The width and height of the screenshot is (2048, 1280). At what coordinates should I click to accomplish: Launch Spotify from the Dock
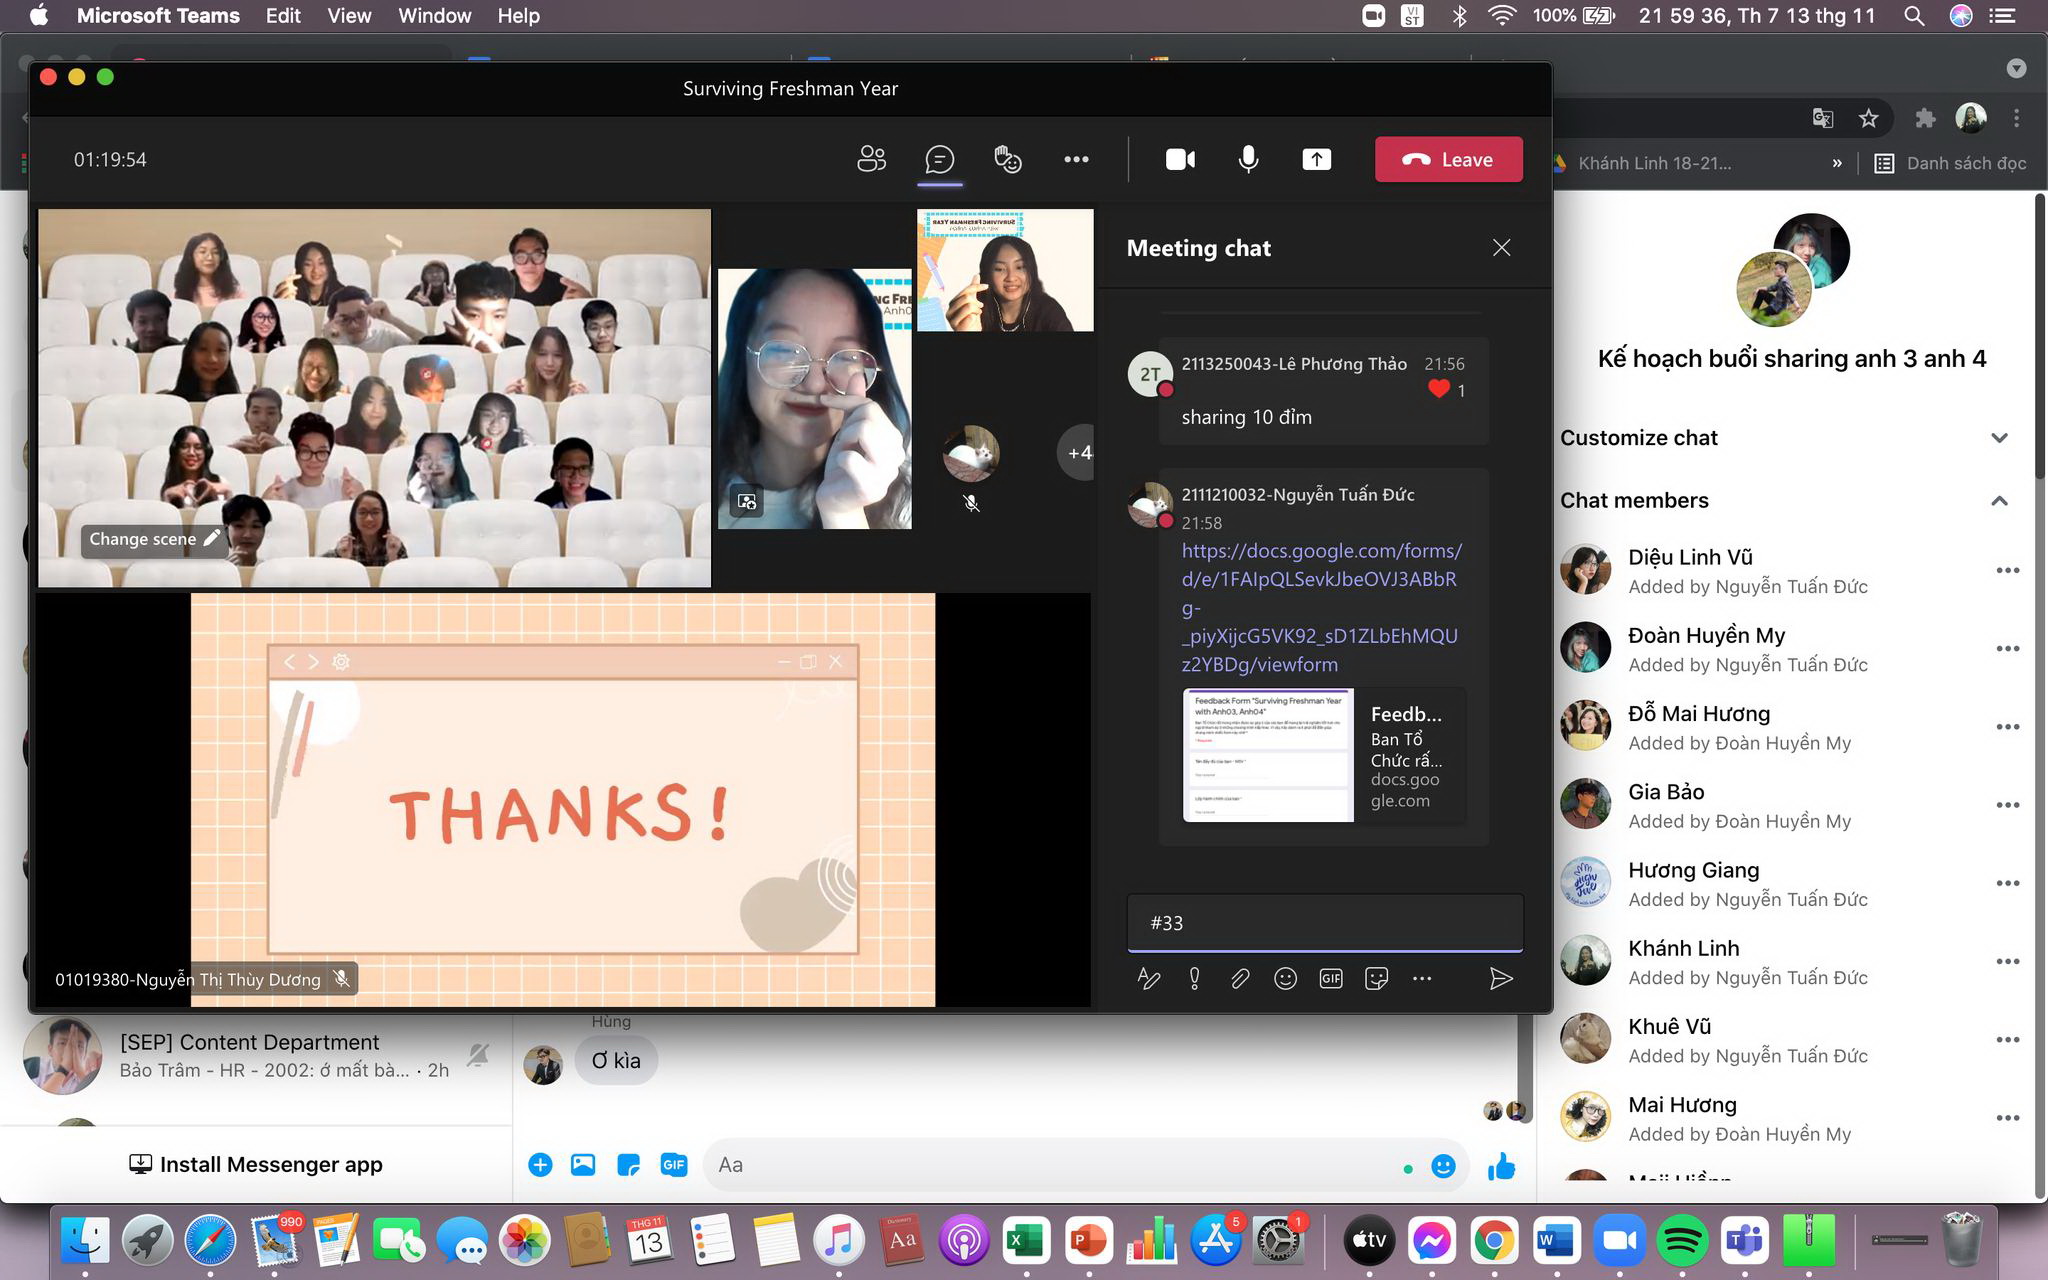pyautogui.click(x=1682, y=1241)
